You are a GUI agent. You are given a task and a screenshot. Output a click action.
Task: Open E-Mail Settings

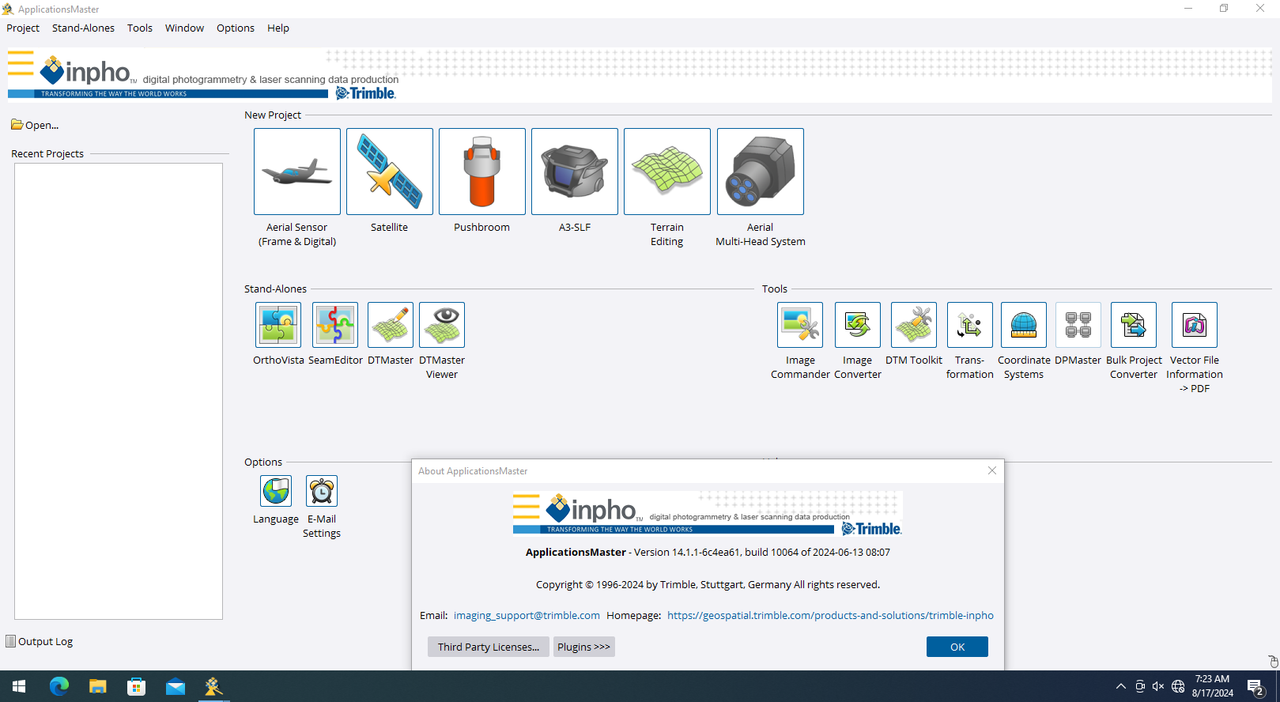coord(322,491)
